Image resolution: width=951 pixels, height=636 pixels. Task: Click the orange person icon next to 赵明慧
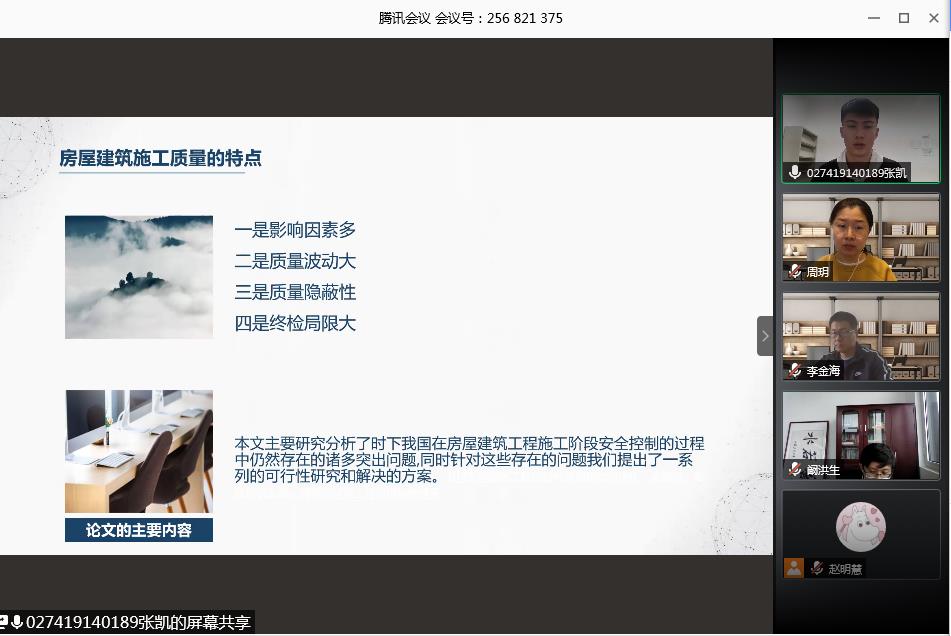tap(794, 568)
